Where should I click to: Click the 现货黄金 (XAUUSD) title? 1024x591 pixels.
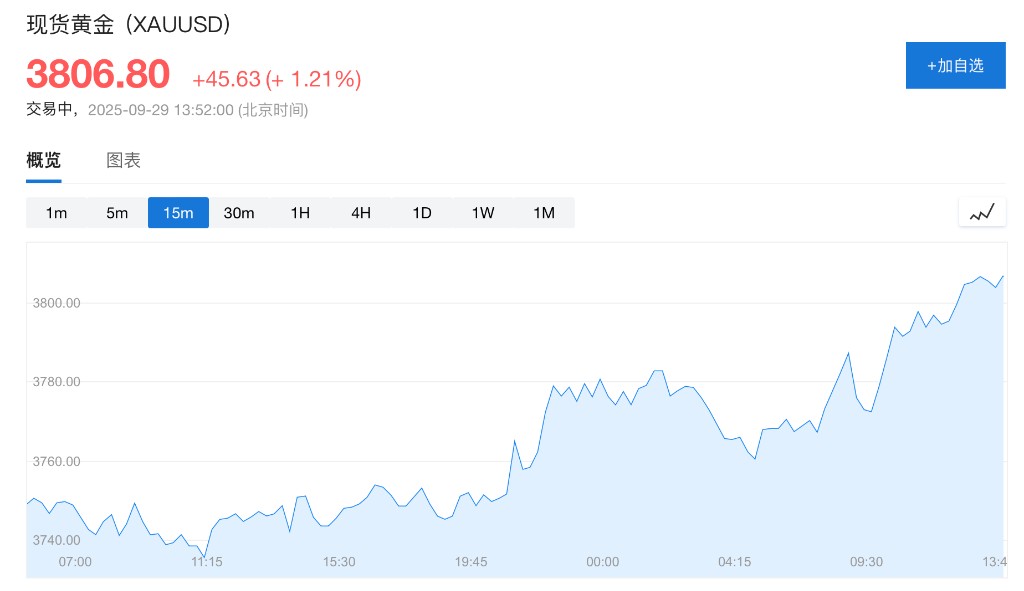[129, 25]
